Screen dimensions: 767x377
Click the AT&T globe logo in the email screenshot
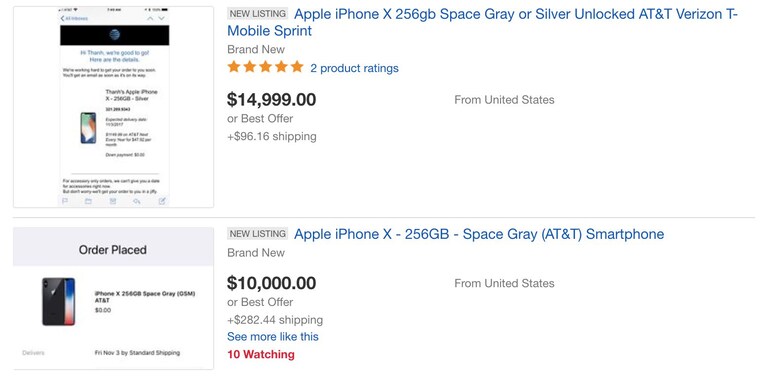114,35
